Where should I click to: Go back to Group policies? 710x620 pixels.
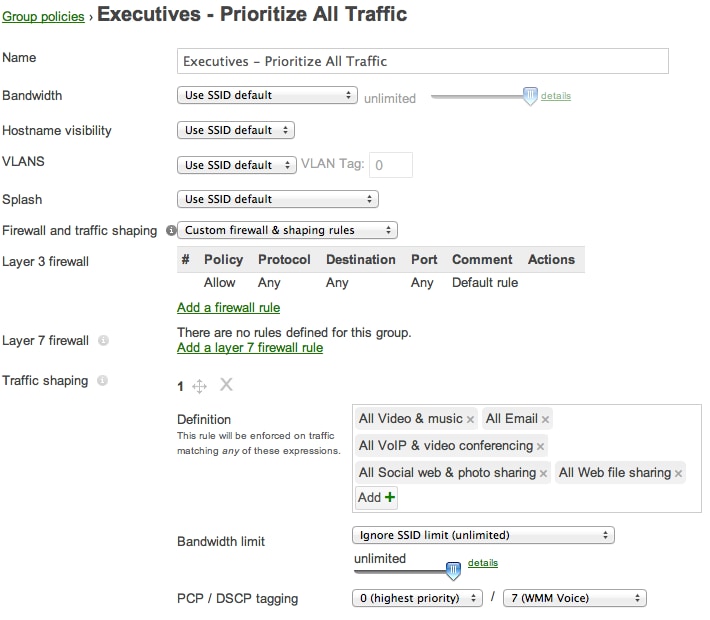click(43, 16)
